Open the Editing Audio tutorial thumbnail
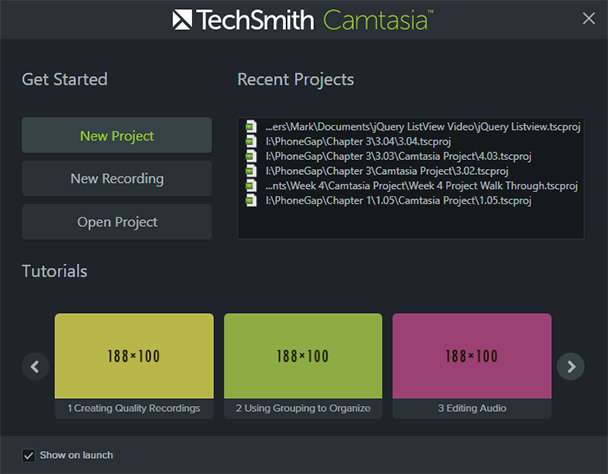 click(471, 356)
